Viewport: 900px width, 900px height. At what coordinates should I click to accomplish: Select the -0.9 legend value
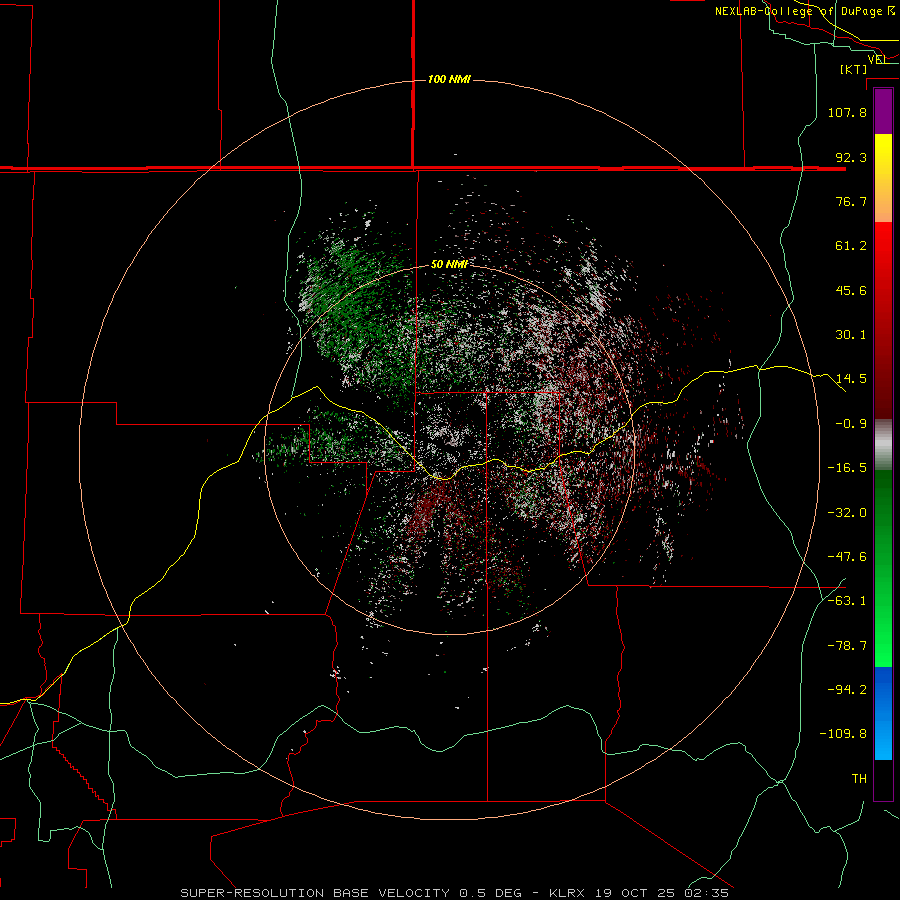click(851, 424)
